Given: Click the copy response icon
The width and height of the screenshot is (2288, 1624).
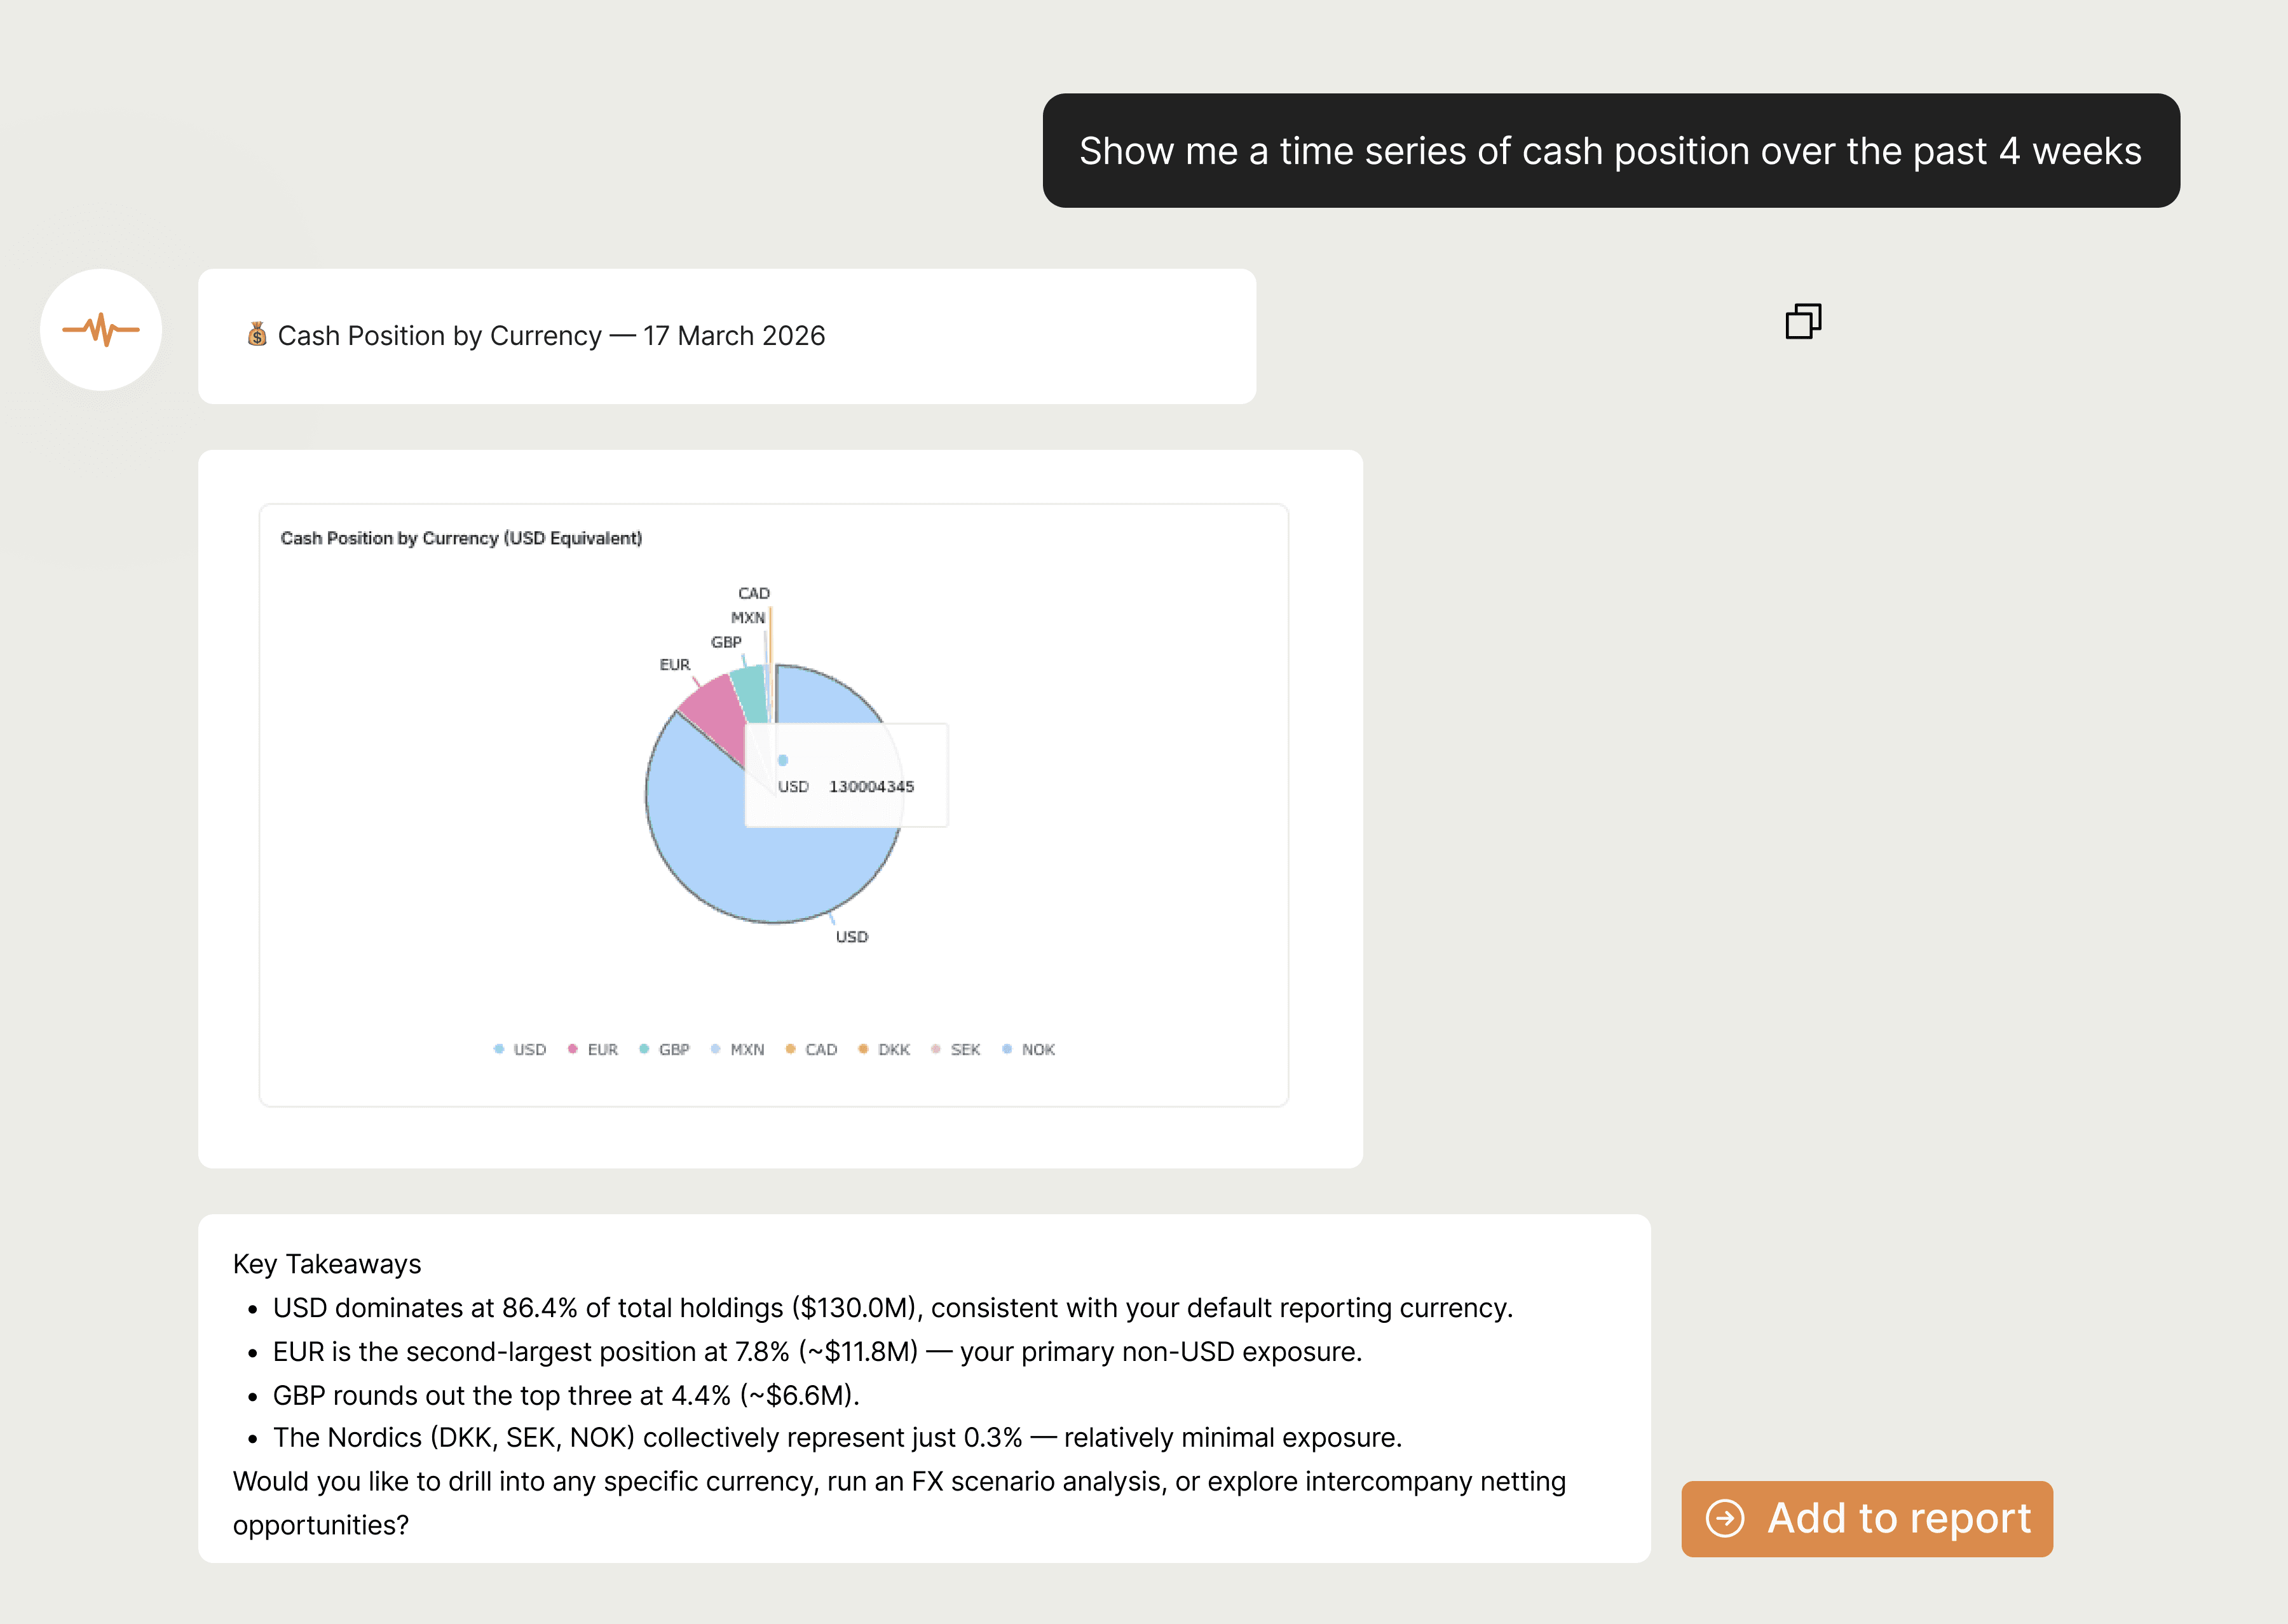Looking at the screenshot, I should tap(1803, 322).
